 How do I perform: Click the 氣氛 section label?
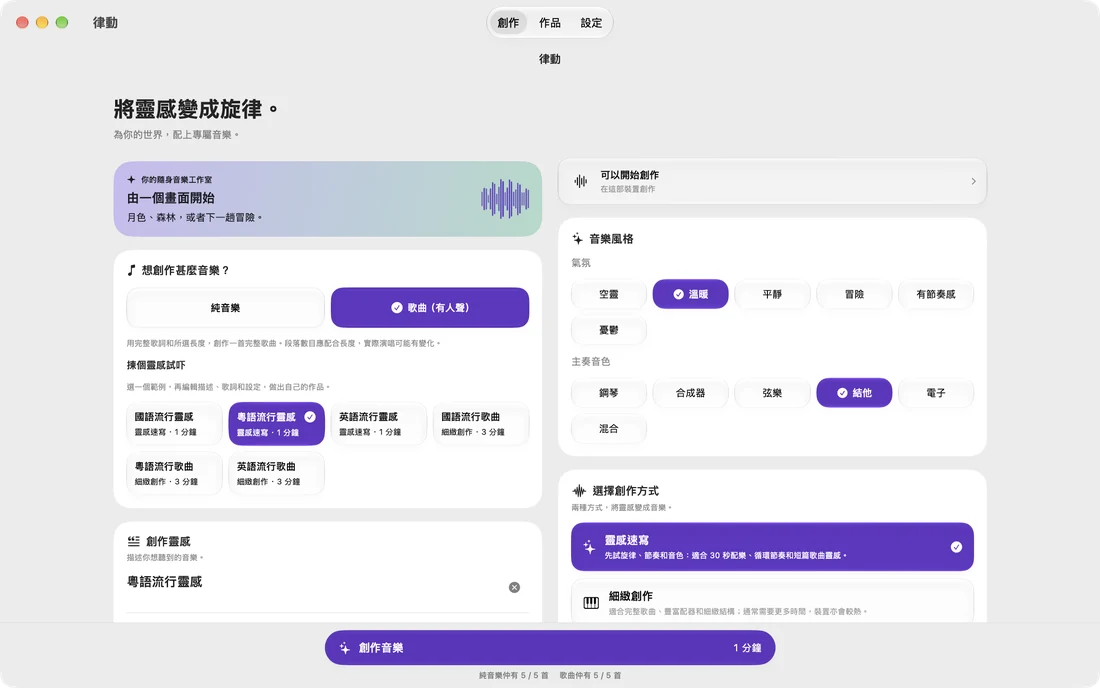[581, 262]
